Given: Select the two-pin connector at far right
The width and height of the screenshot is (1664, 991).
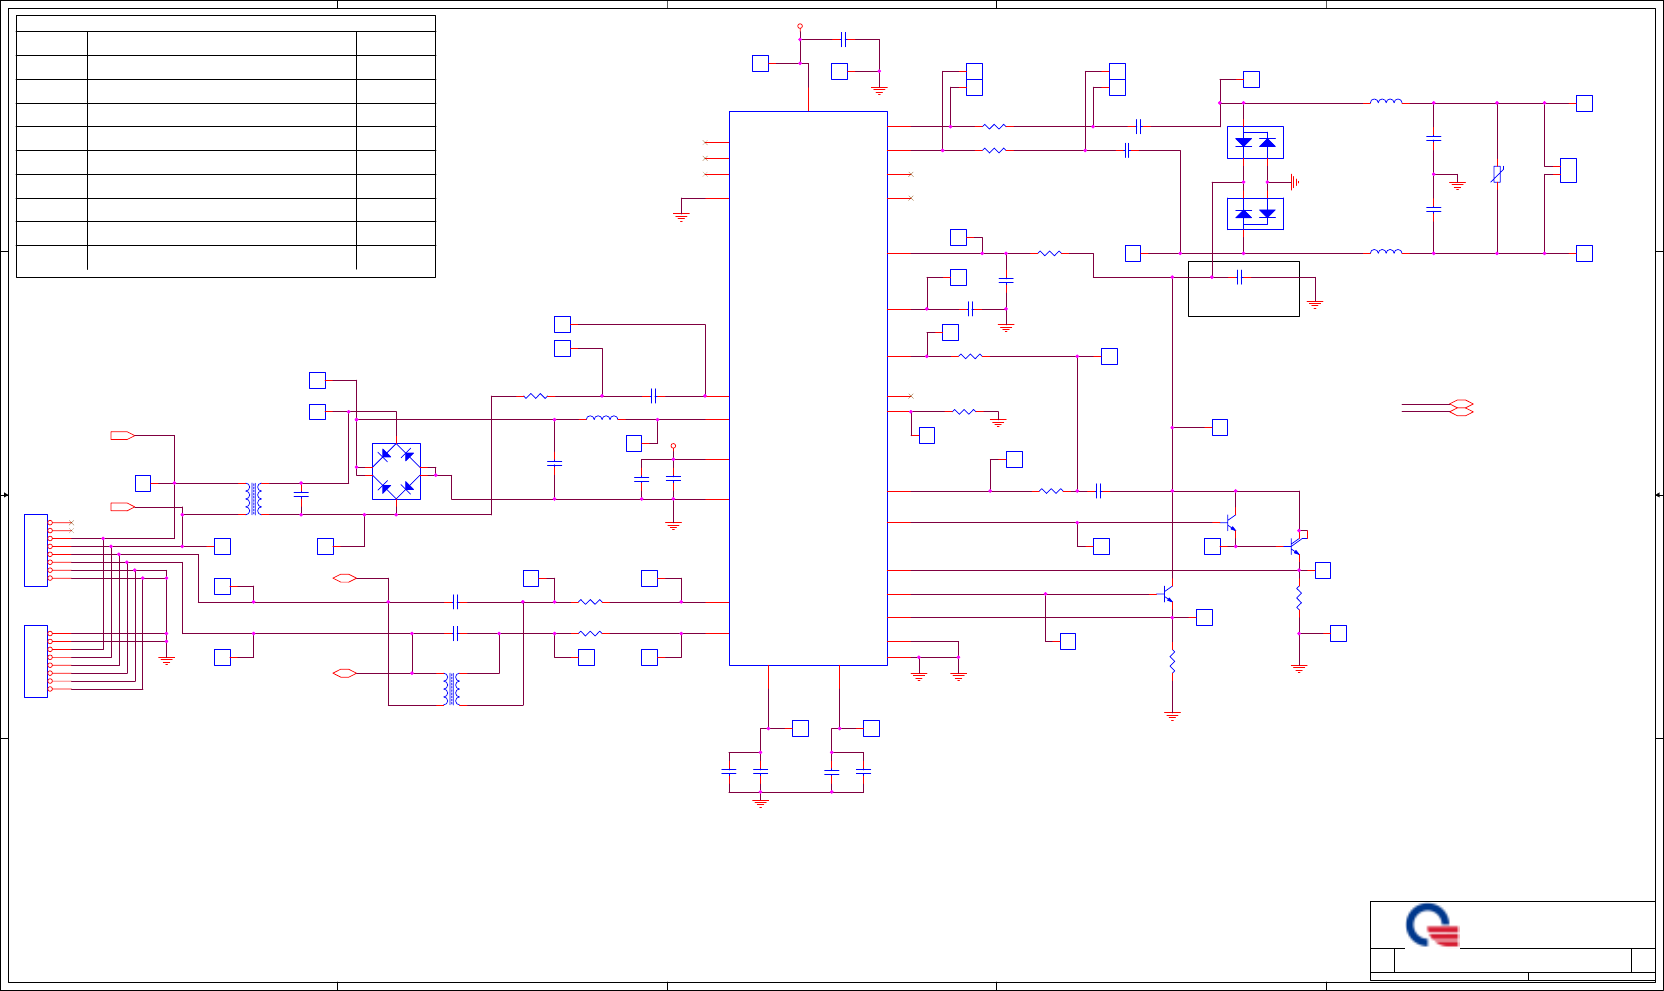Looking at the screenshot, I should tap(1568, 171).
